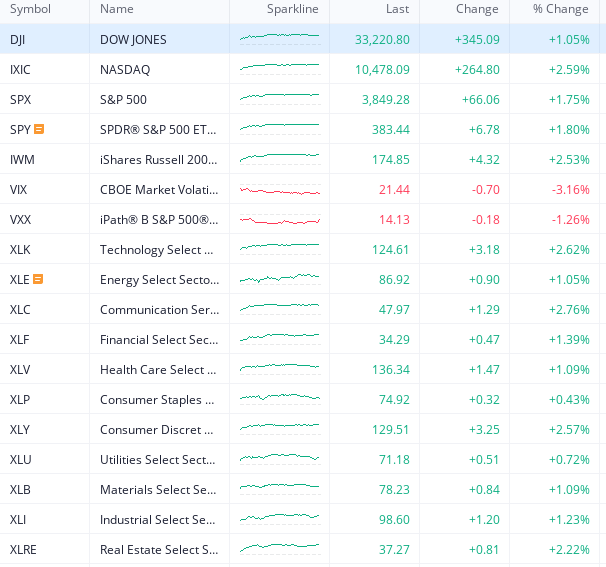Select Communication Services name
Viewport: 606px width, 567px height.
[159, 310]
